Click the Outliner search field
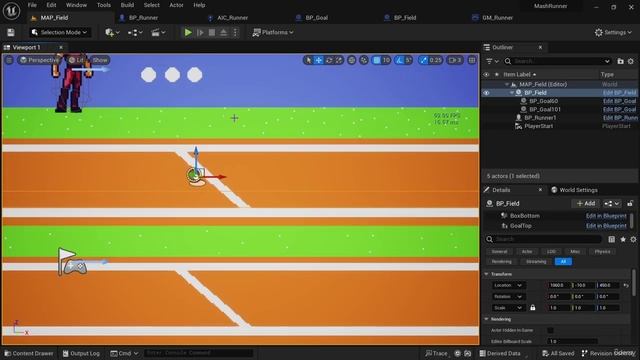640x360 pixels. pos(558,61)
